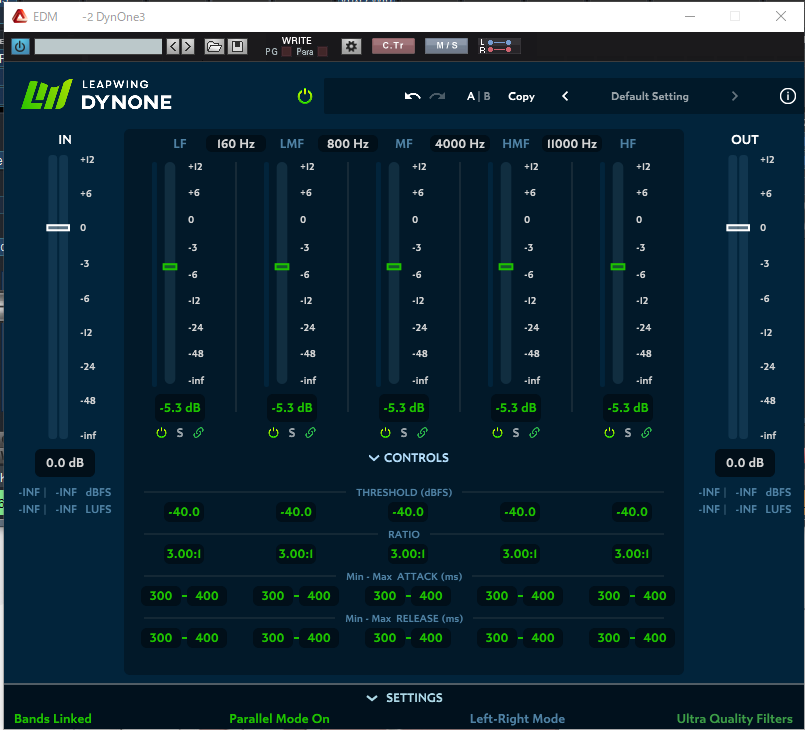
Task: Toggle HF band power button
Action: (609, 433)
